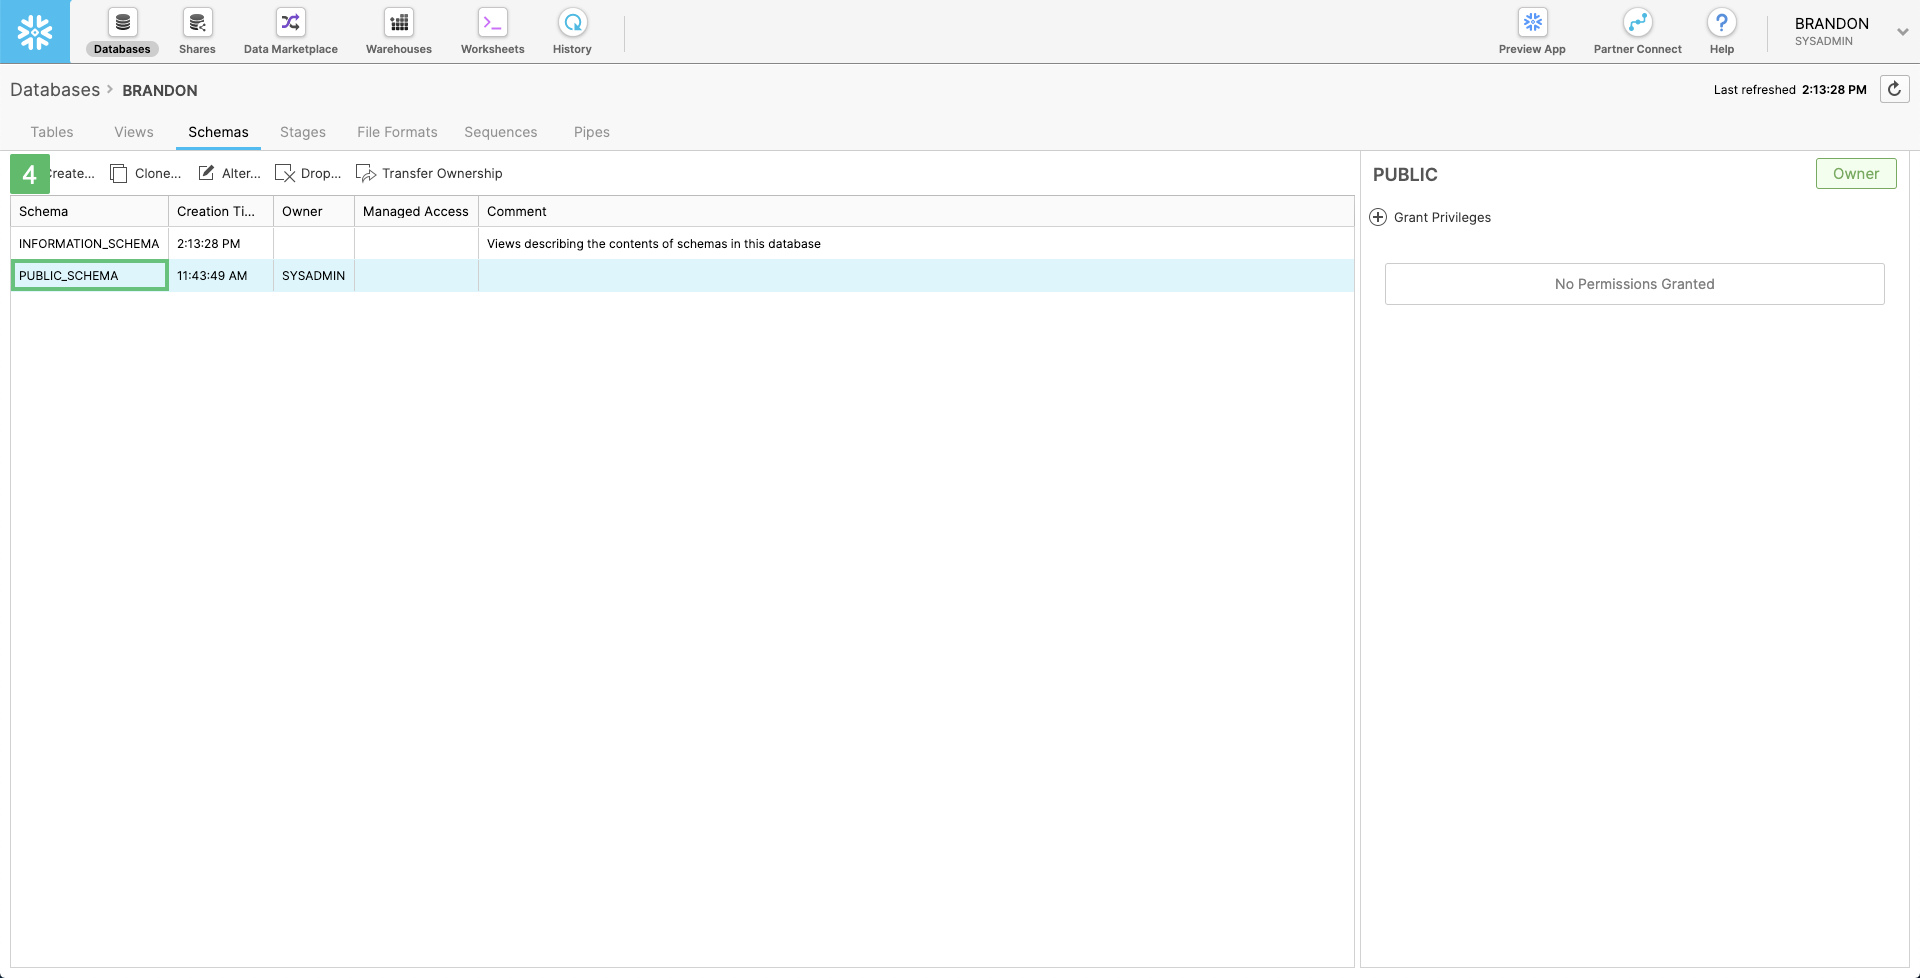The image size is (1920, 978).
Task: Sort by Managed Access column header
Action: pos(416,211)
